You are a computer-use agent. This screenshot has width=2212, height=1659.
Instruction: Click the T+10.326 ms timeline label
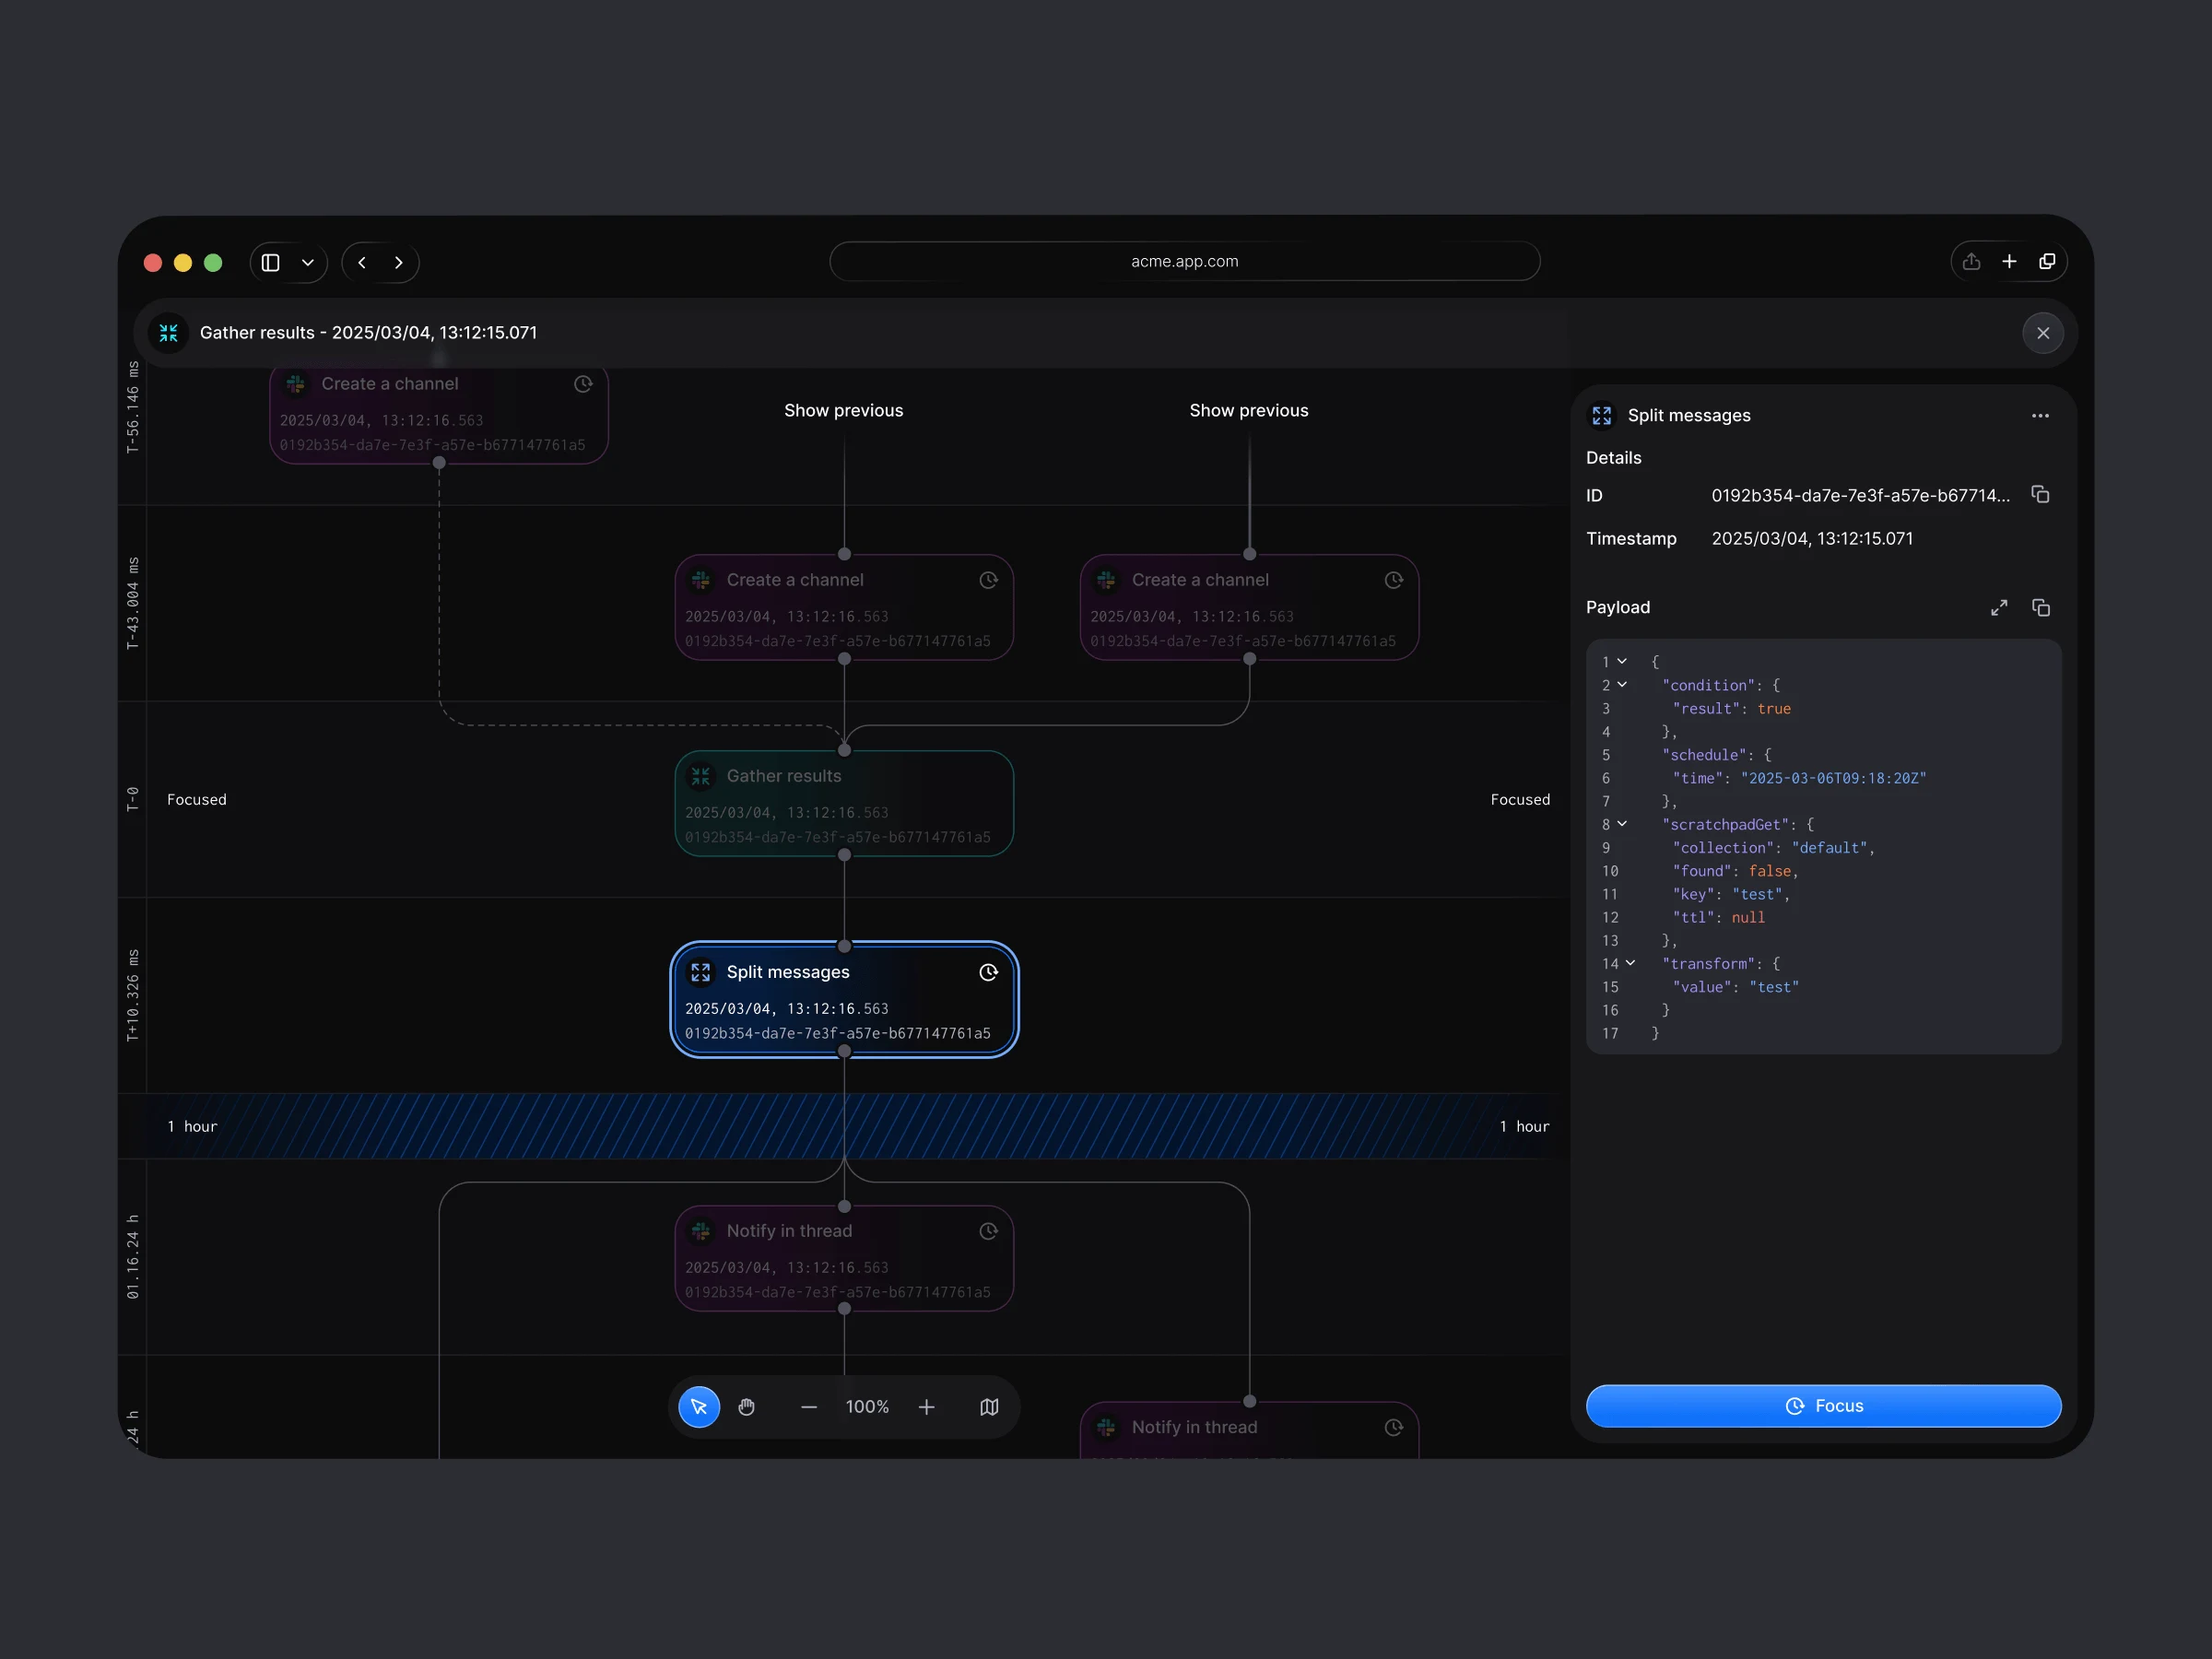click(x=133, y=996)
